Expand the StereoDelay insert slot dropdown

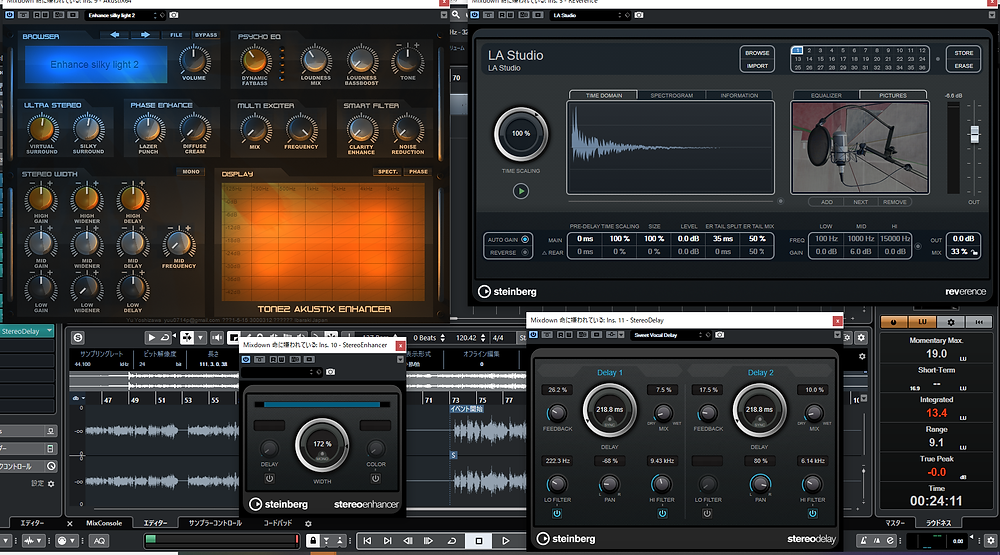49,331
